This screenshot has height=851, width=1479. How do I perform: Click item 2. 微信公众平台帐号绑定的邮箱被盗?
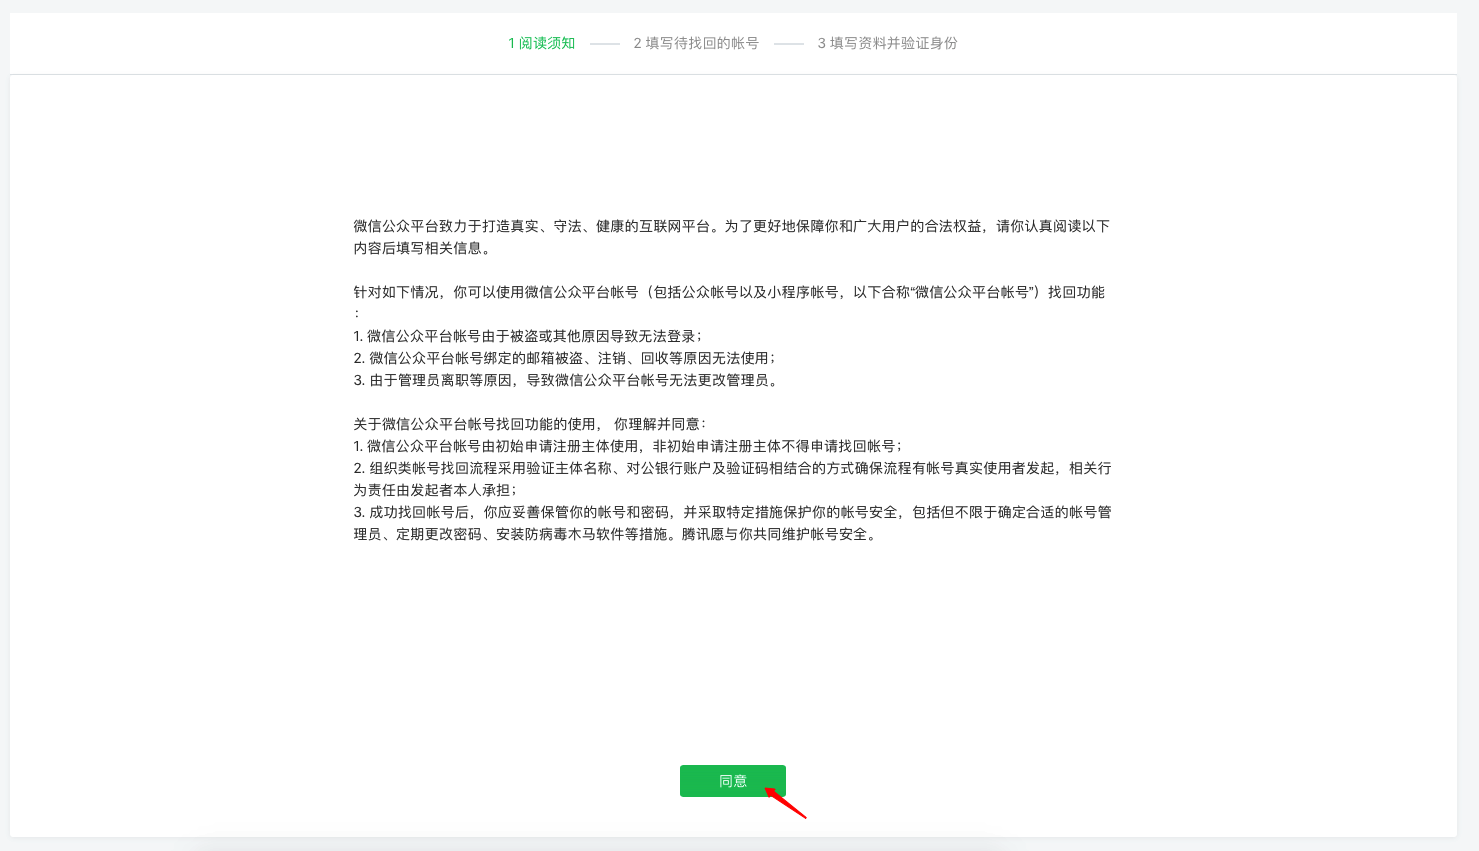coord(564,358)
